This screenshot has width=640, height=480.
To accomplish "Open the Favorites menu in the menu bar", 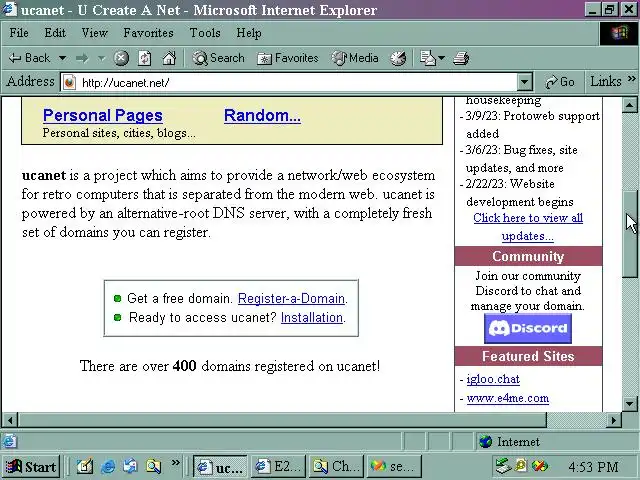I will tap(149, 33).
